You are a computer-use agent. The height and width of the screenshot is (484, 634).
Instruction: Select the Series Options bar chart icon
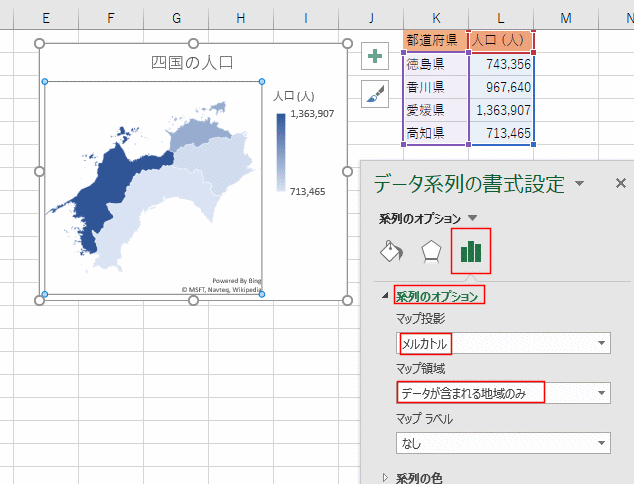[x=471, y=251]
